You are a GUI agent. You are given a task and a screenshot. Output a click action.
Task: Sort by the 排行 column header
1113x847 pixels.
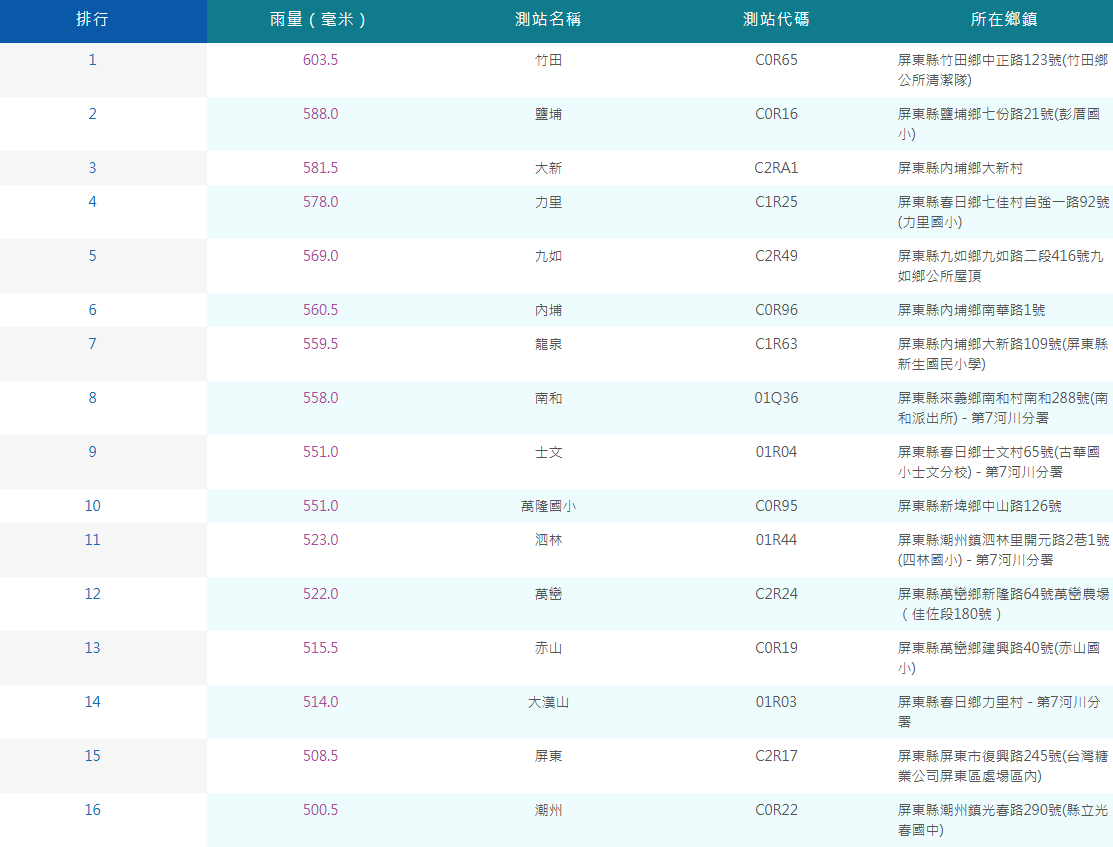92,19
